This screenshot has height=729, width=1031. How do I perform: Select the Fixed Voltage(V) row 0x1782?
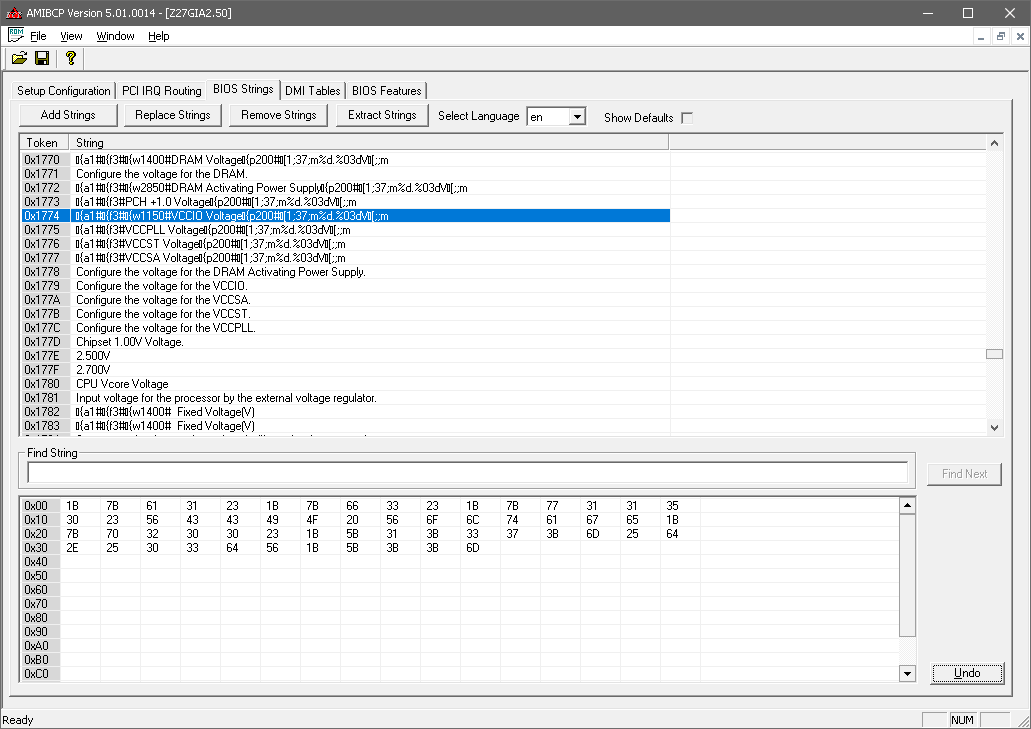click(345, 412)
